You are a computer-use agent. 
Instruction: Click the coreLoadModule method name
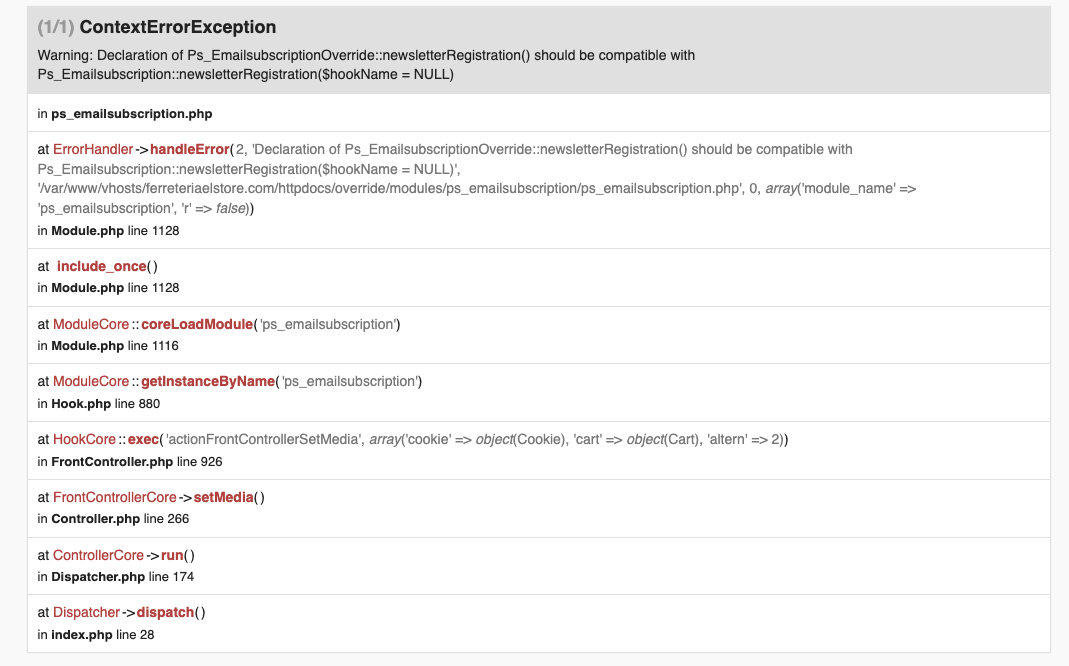click(x=198, y=324)
